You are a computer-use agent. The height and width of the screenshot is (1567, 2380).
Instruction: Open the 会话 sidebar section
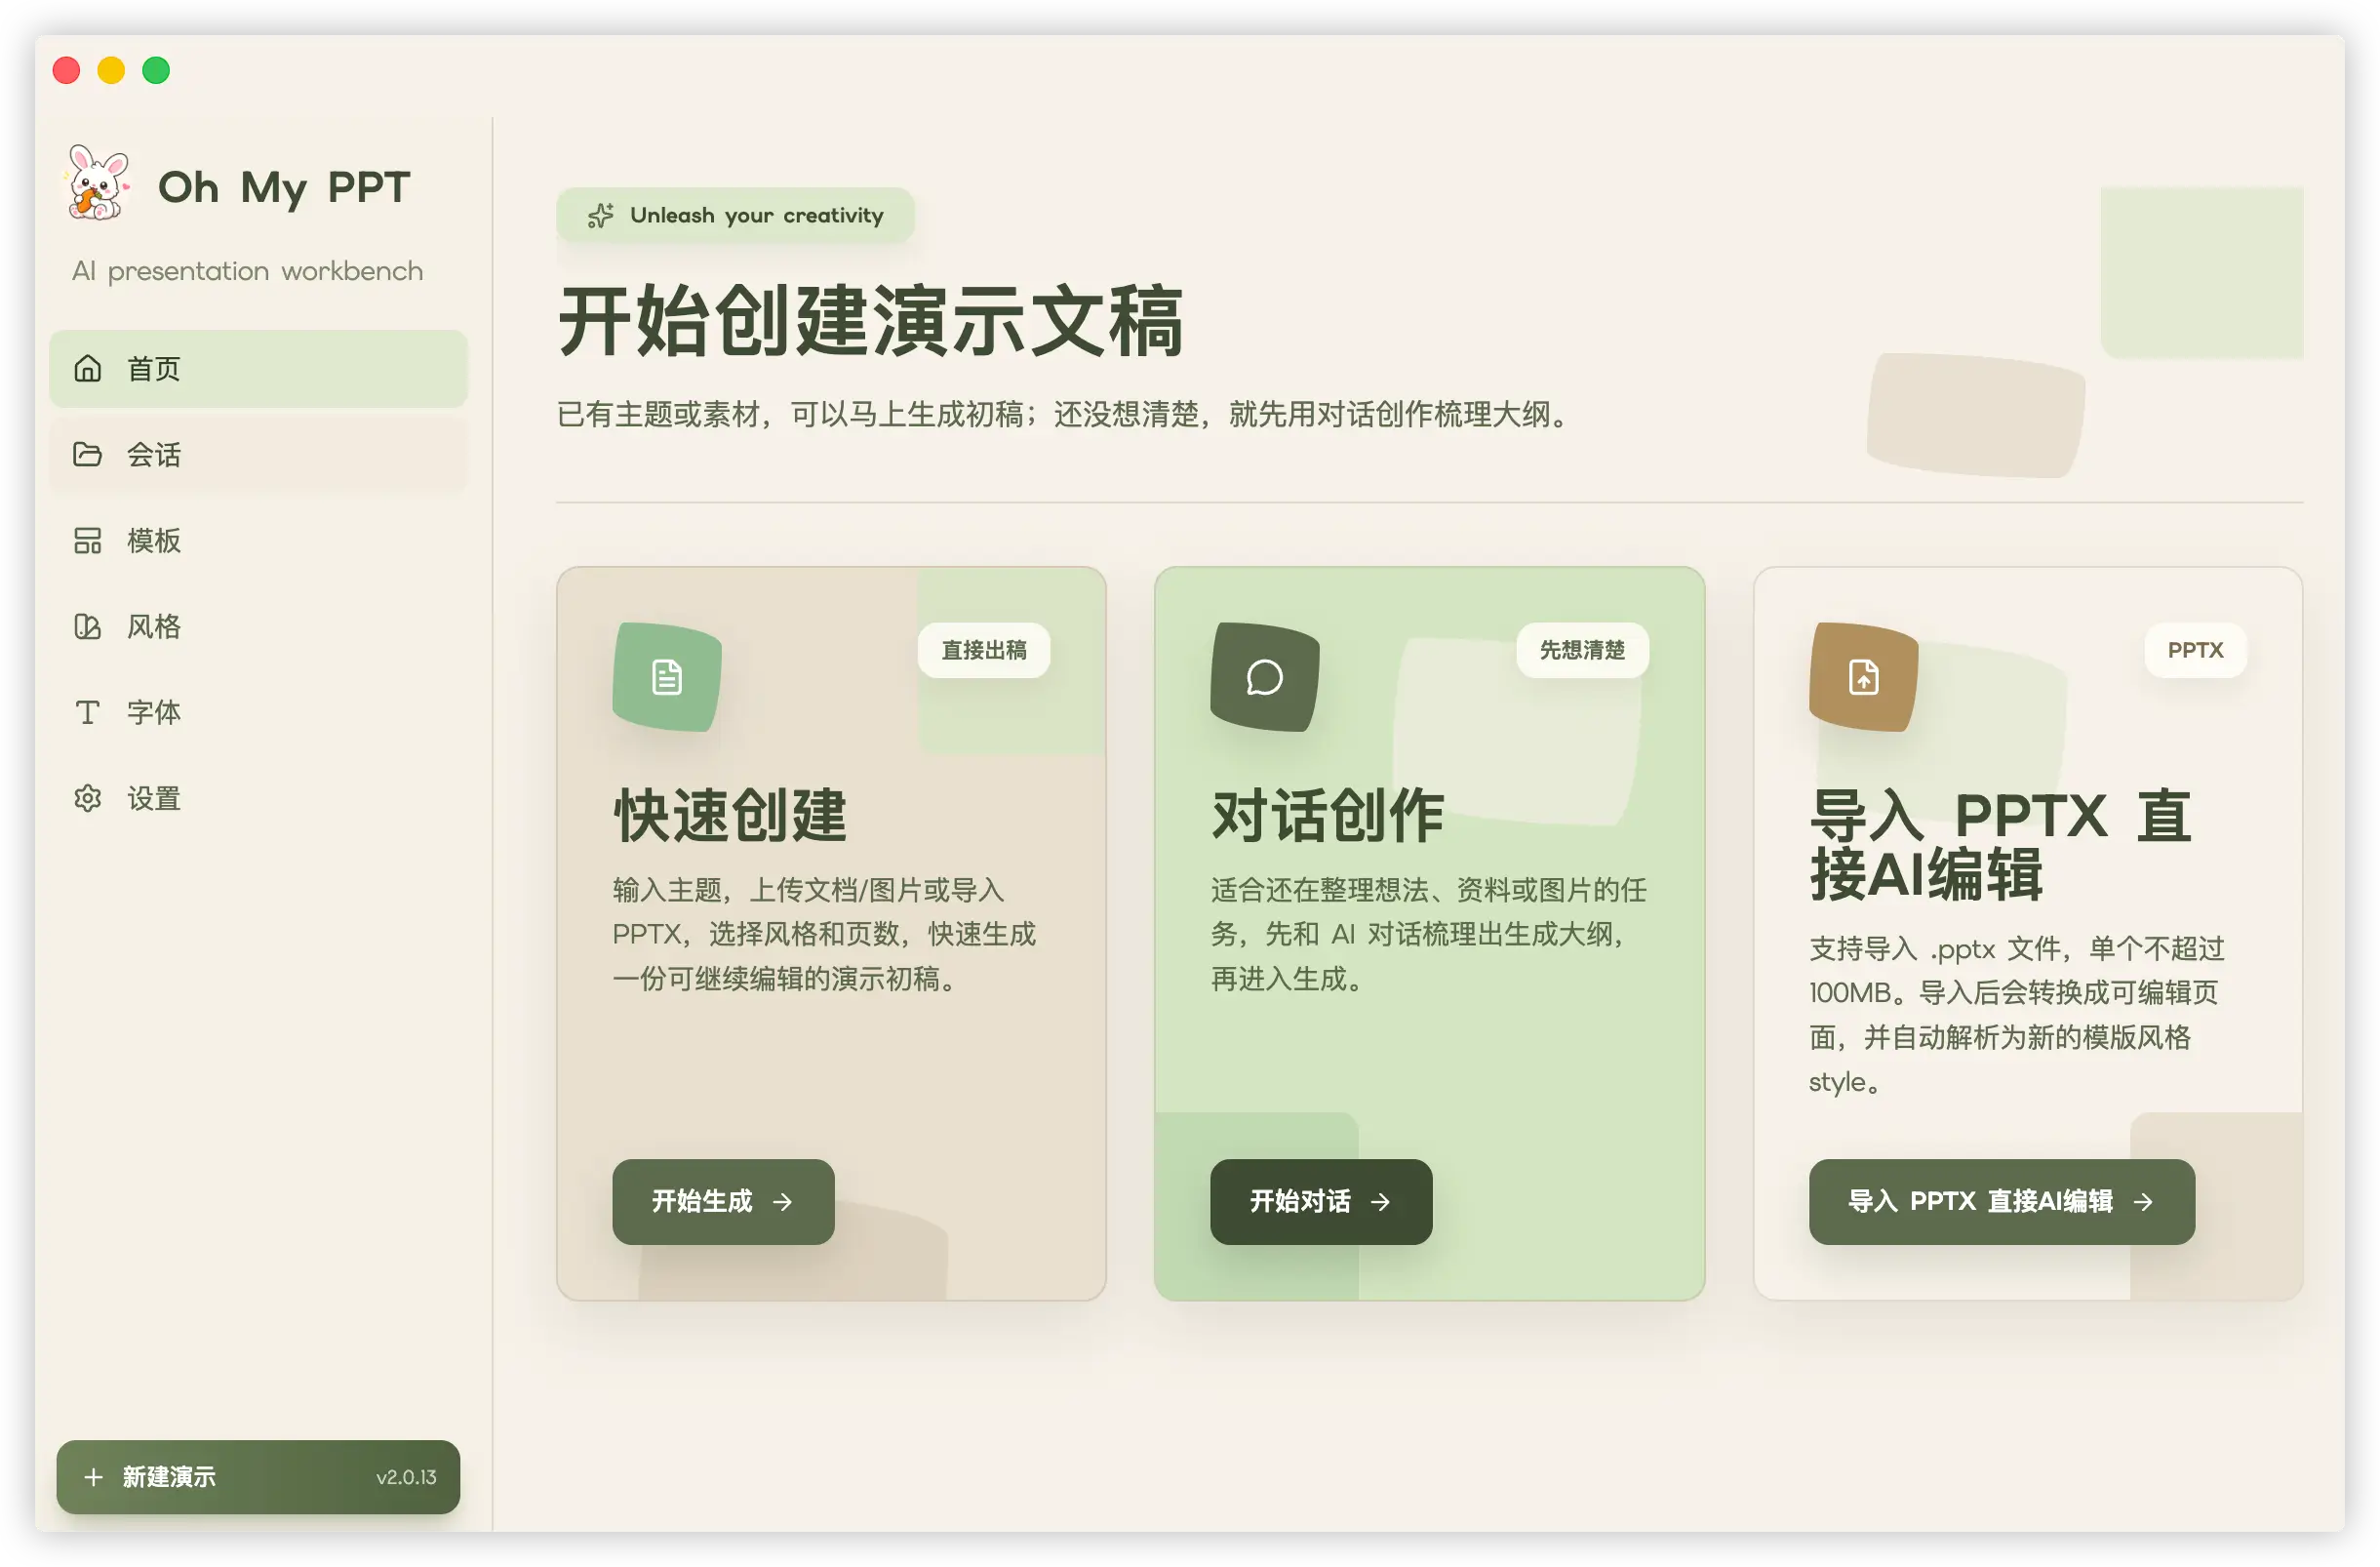259,454
